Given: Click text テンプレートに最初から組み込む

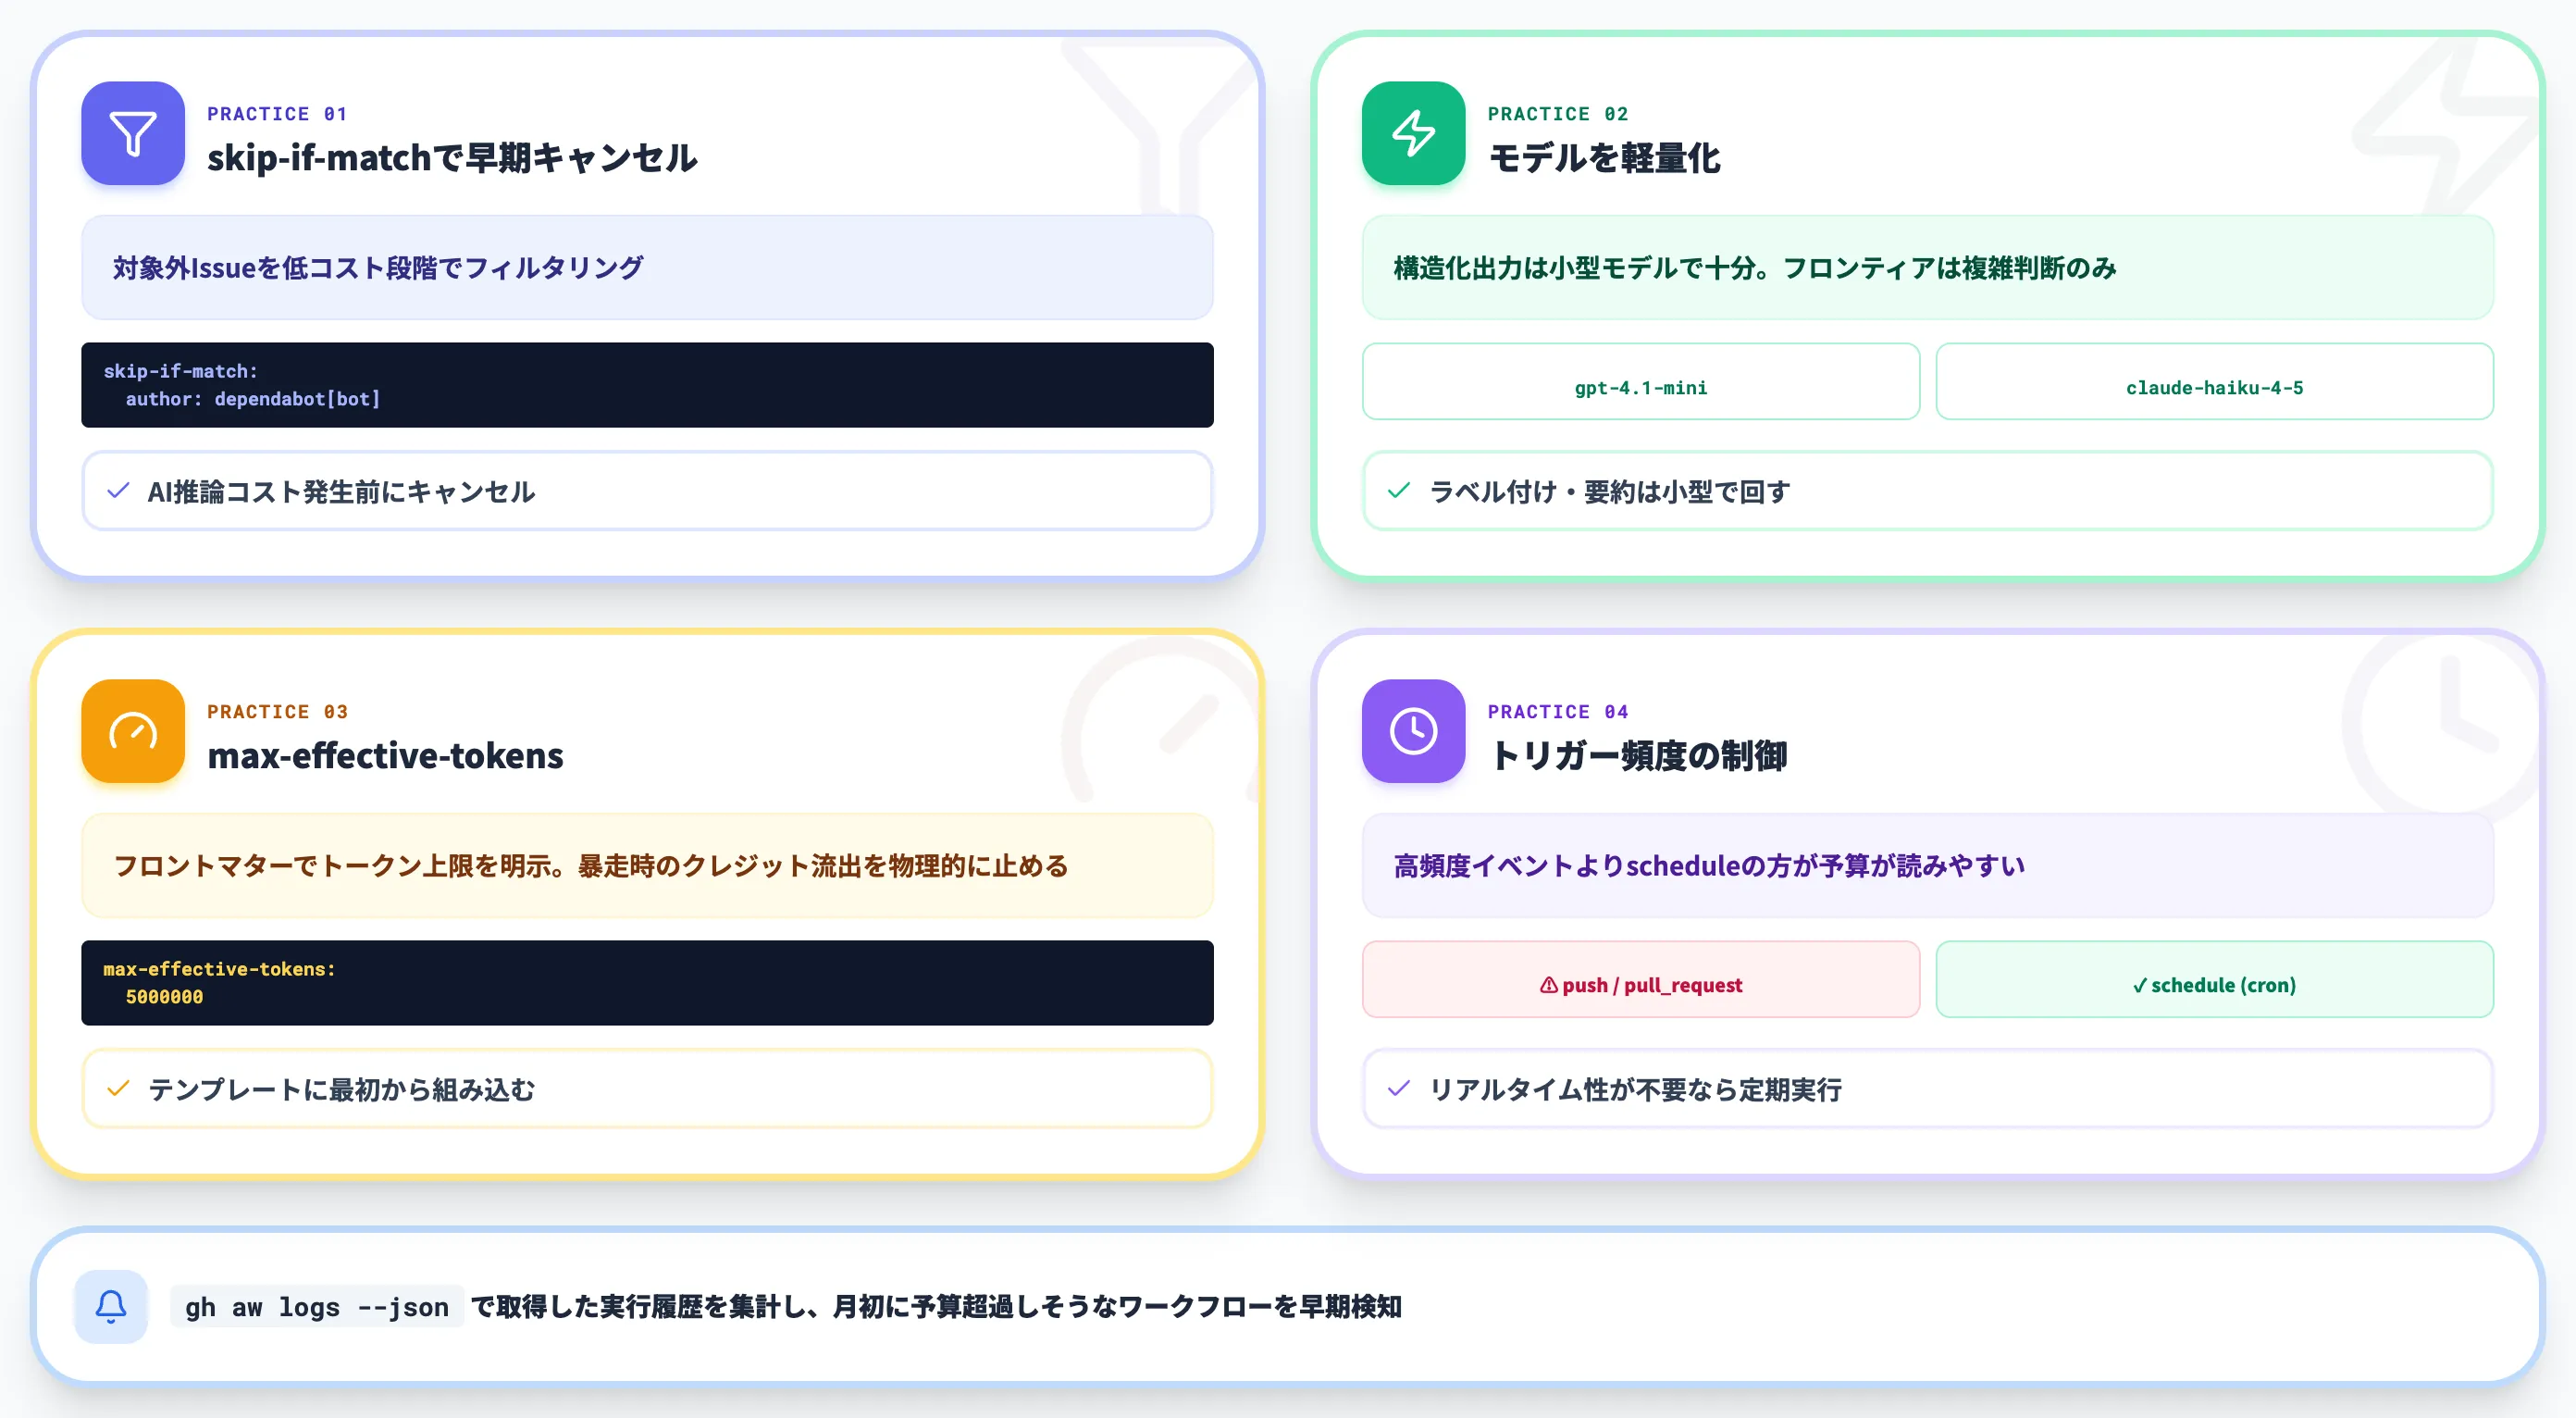Looking at the screenshot, I should 341,1090.
